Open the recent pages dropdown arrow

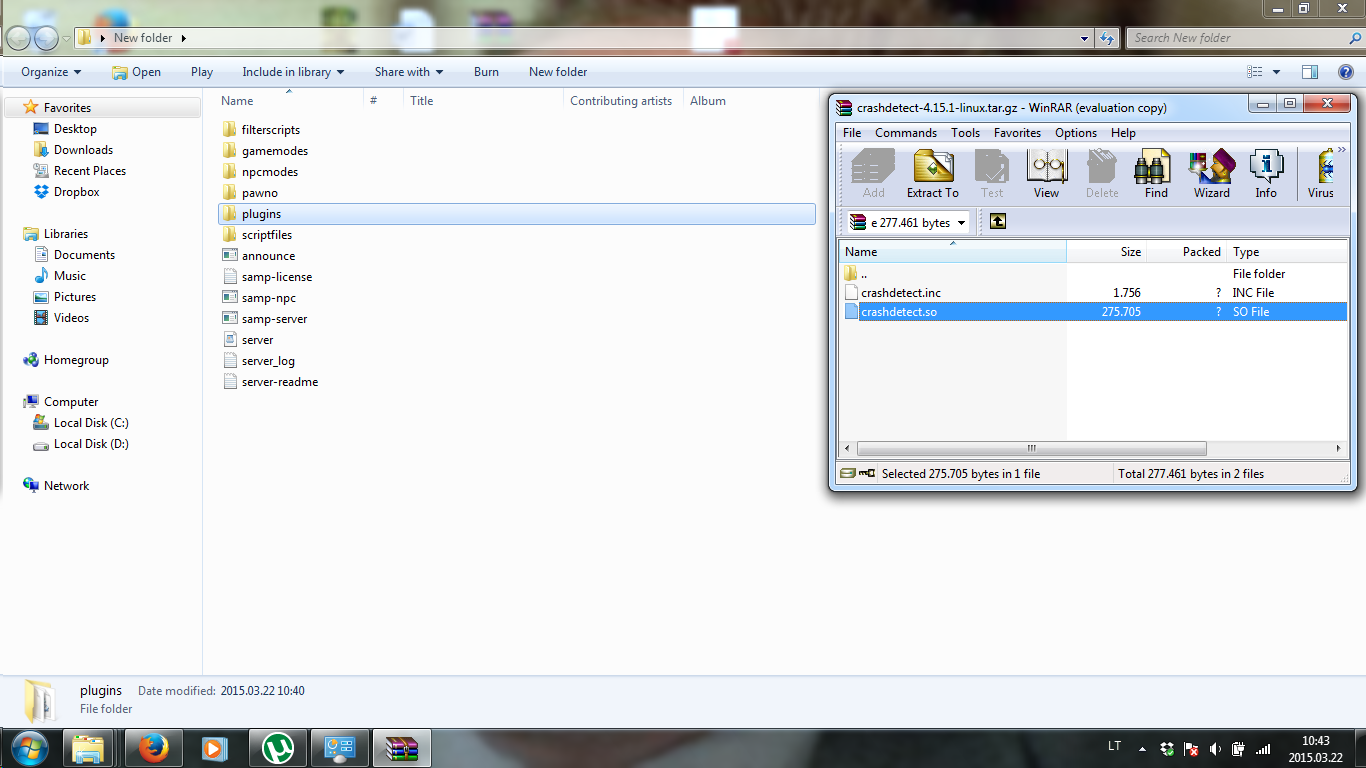coord(66,38)
